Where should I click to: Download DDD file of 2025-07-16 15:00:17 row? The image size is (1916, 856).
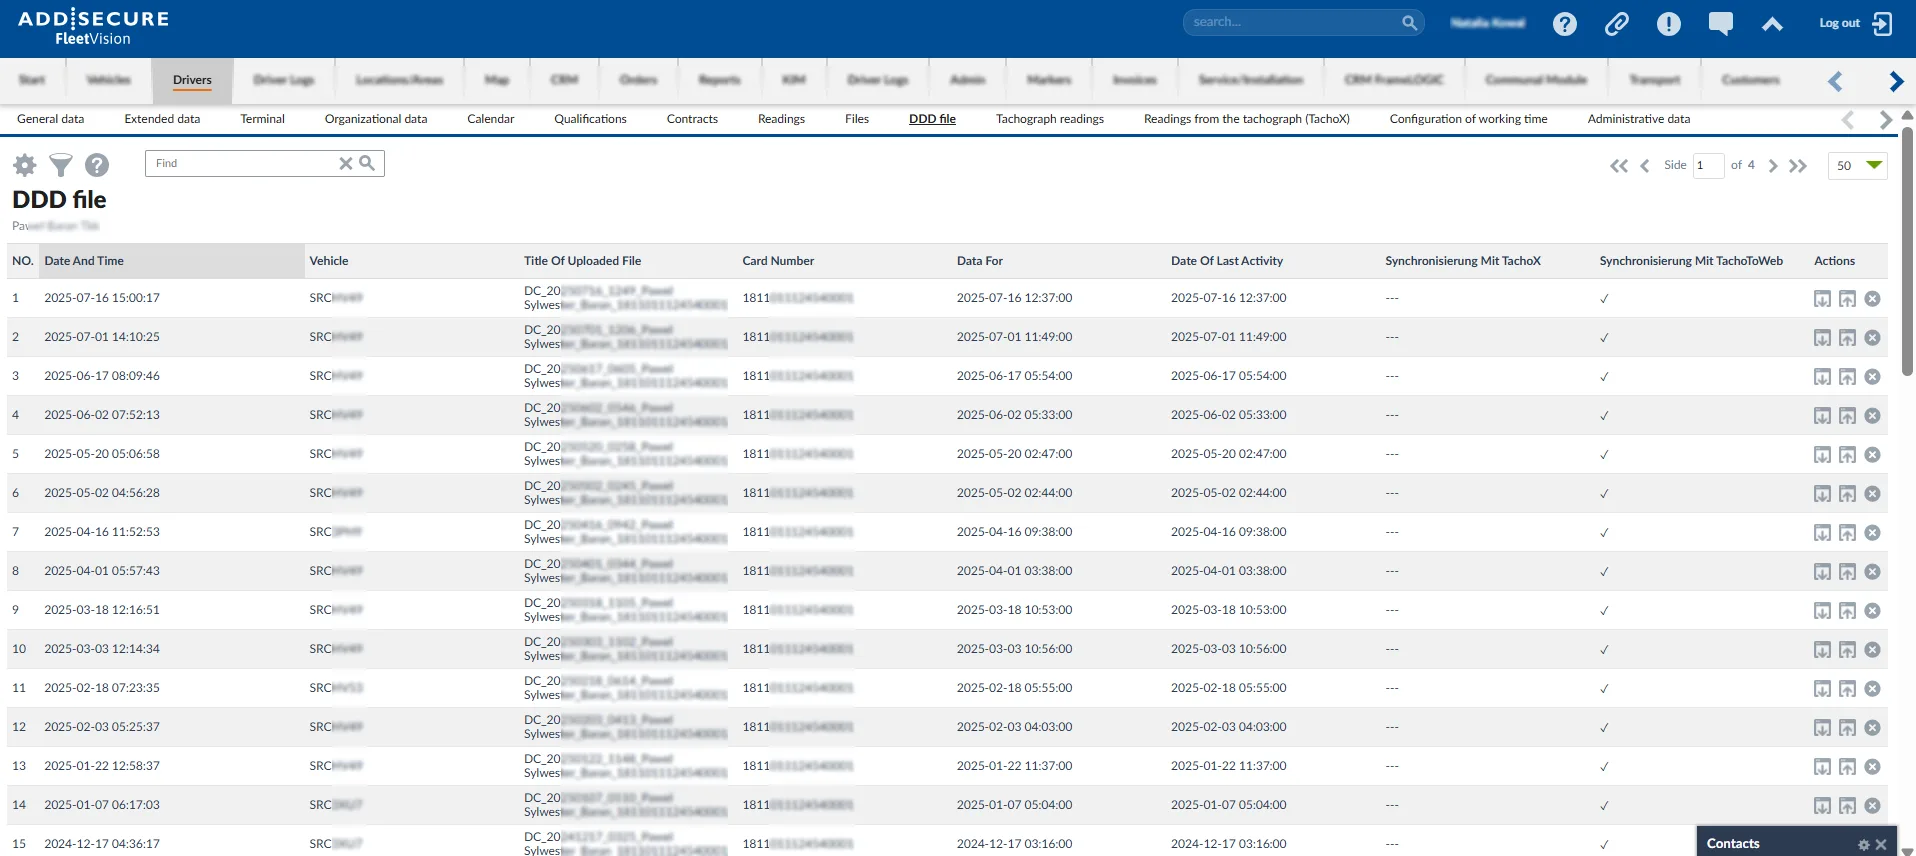1822,299
